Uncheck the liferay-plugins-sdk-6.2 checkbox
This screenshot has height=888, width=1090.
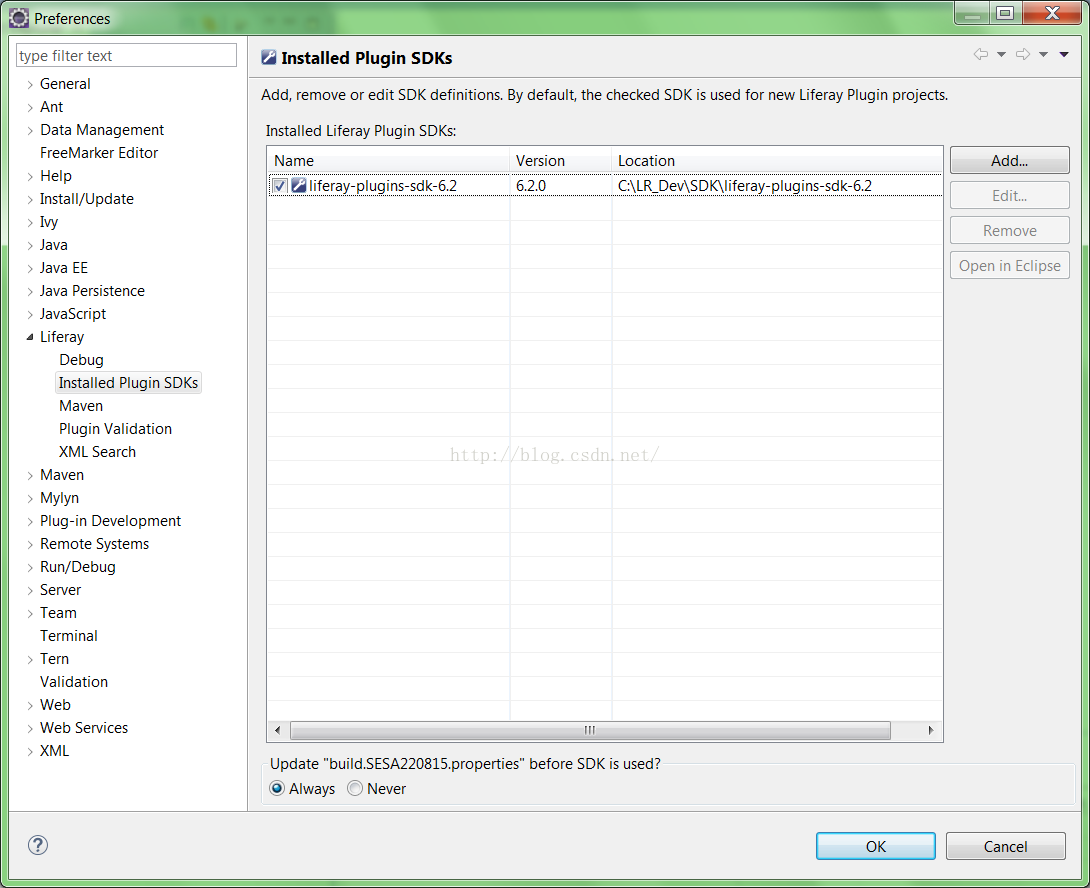[279, 186]
